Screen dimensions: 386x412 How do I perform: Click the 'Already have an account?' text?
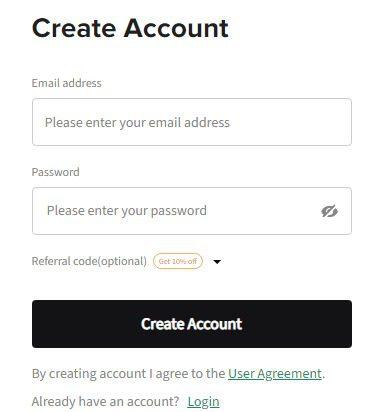pos(106,401)
